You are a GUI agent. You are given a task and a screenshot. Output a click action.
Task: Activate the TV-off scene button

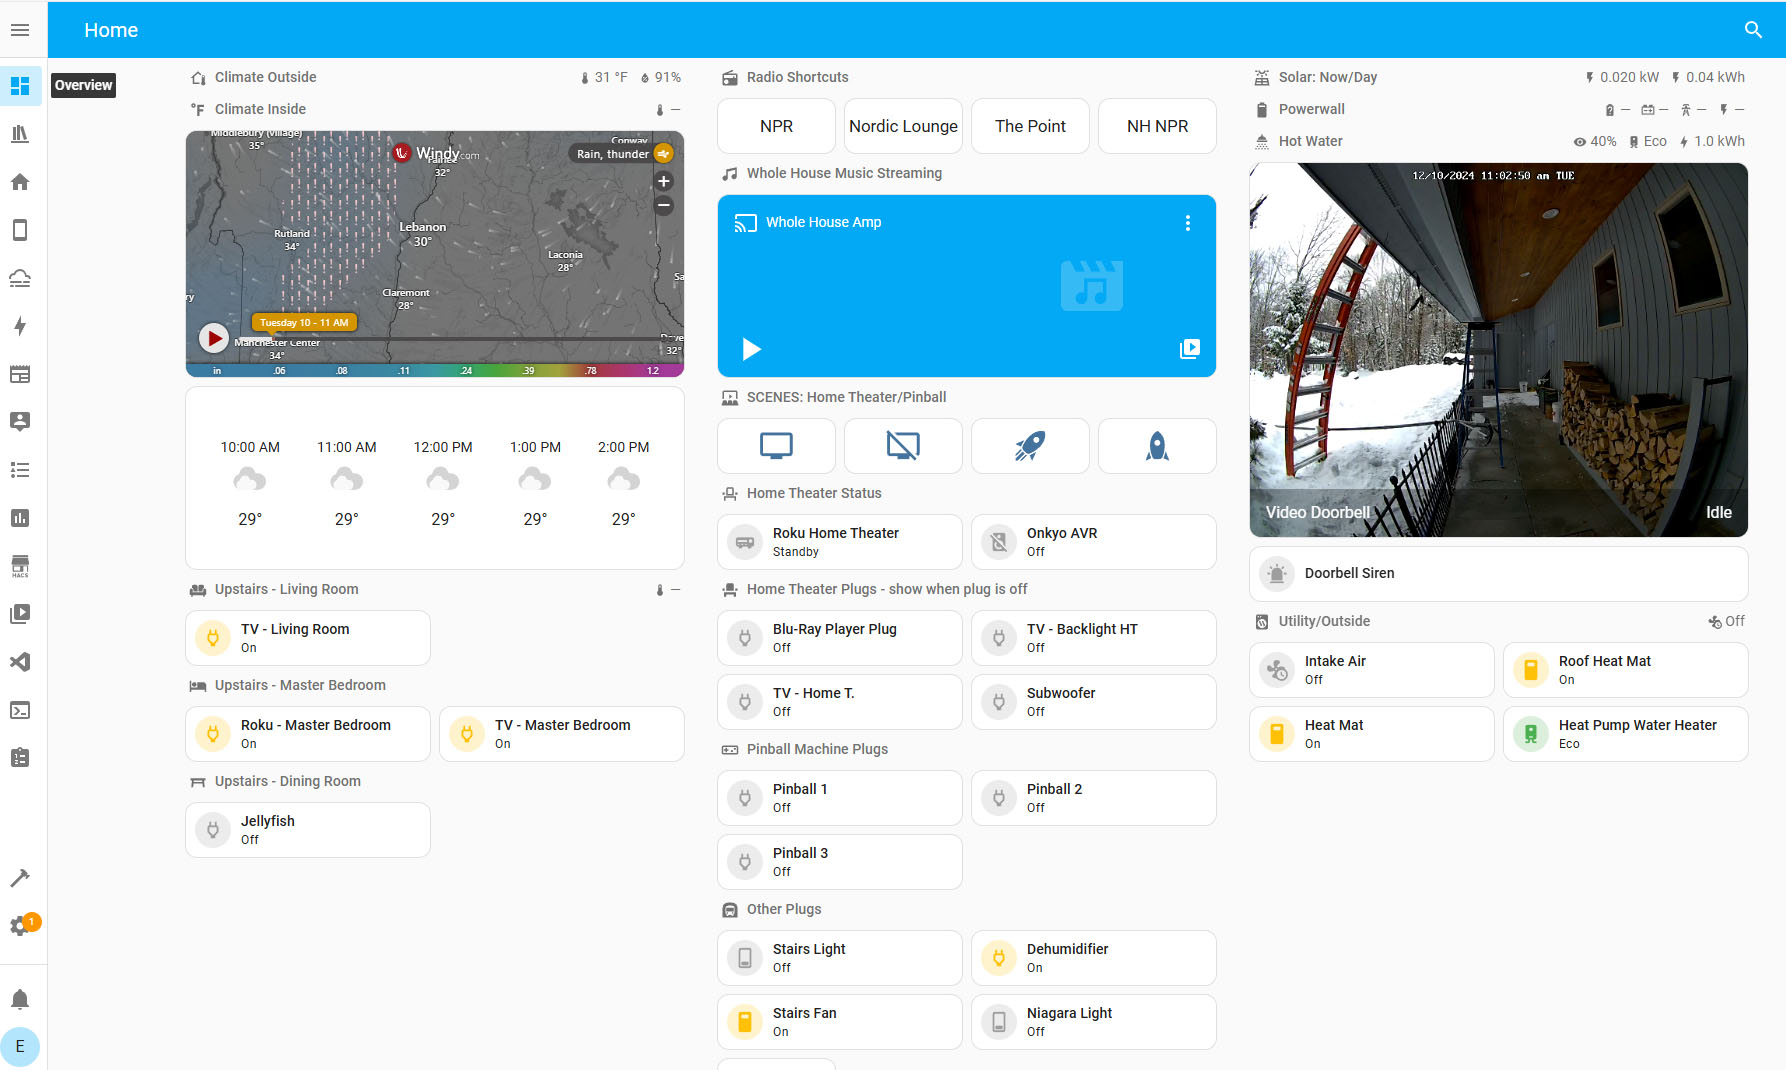903,446
